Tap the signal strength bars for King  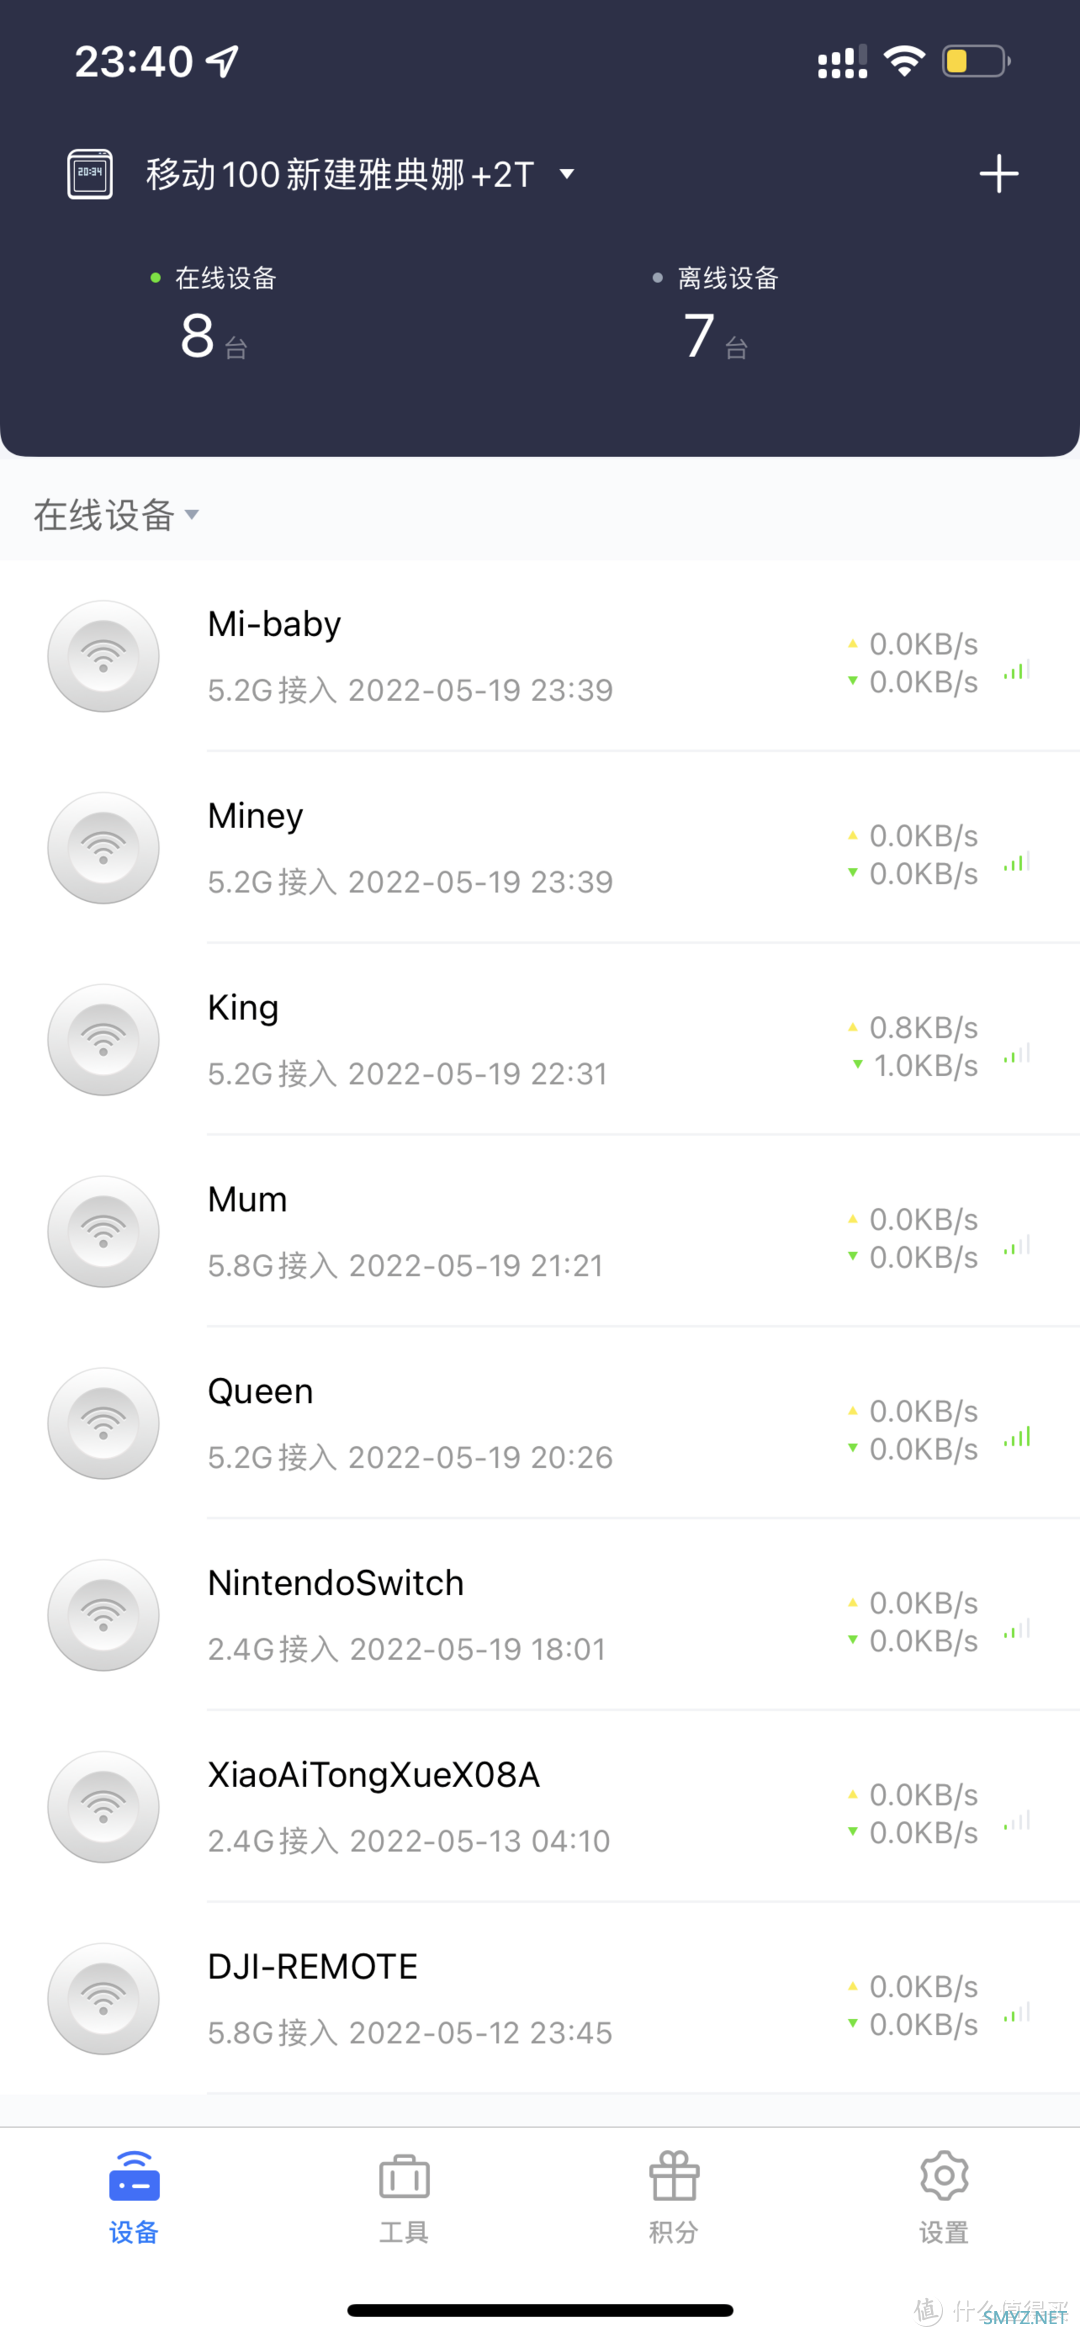pos(1017,1054)
